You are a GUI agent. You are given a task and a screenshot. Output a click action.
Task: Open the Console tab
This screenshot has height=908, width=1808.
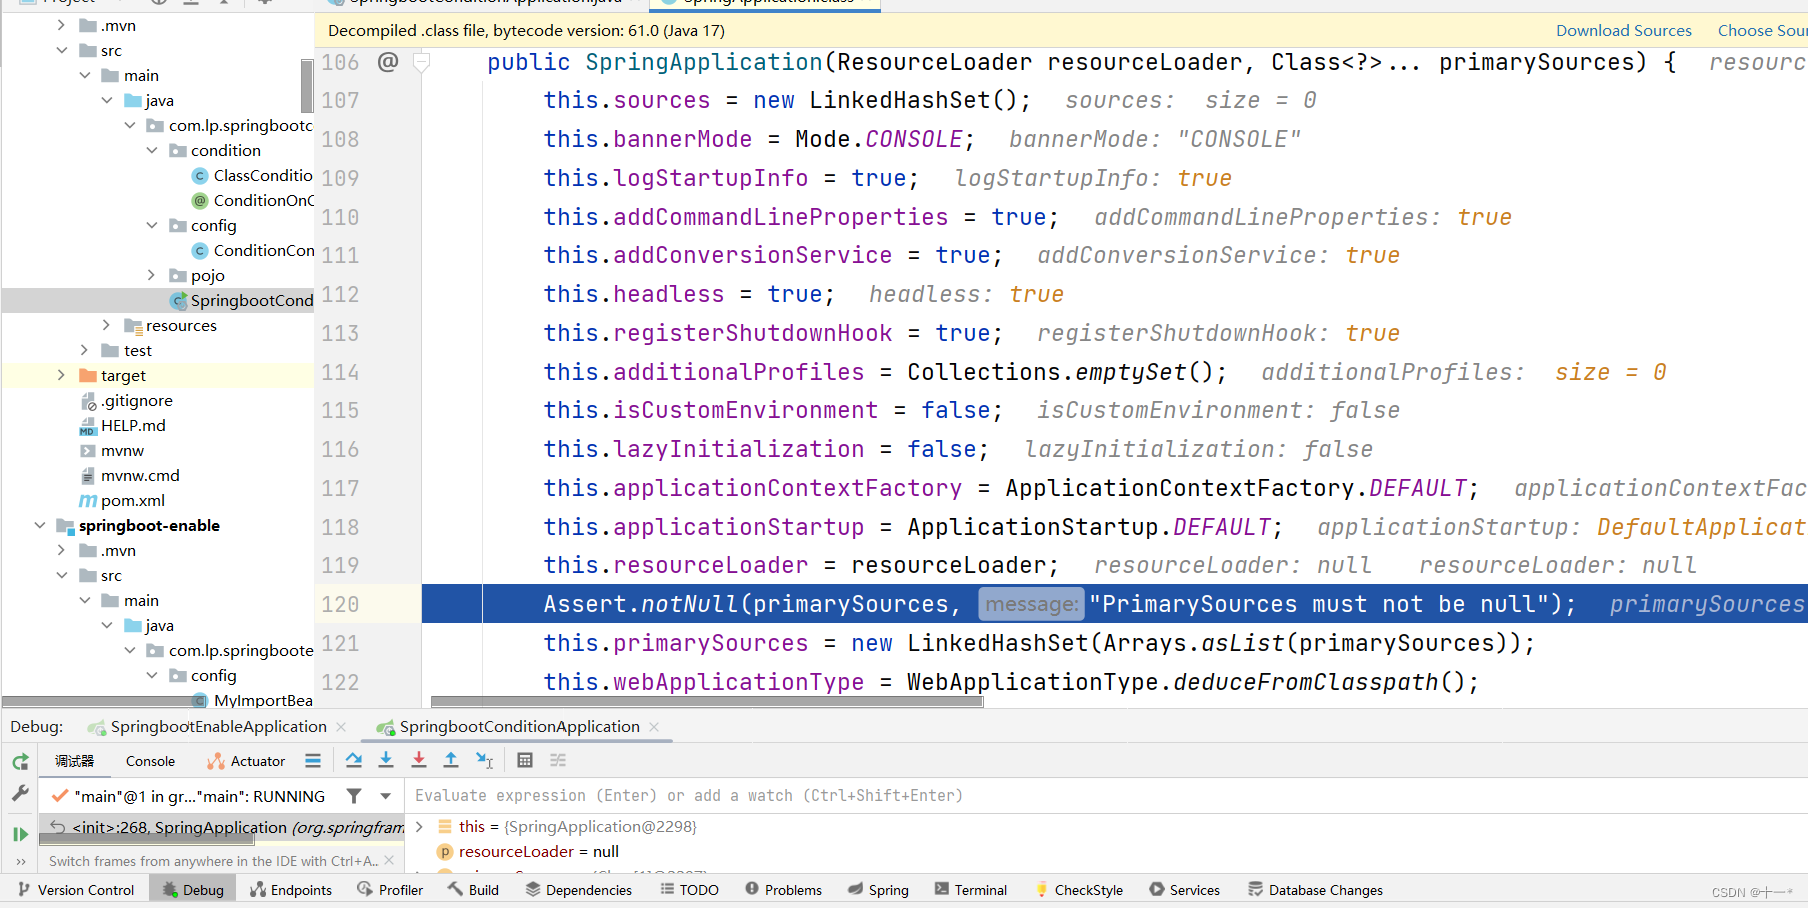tap(150, 761)
